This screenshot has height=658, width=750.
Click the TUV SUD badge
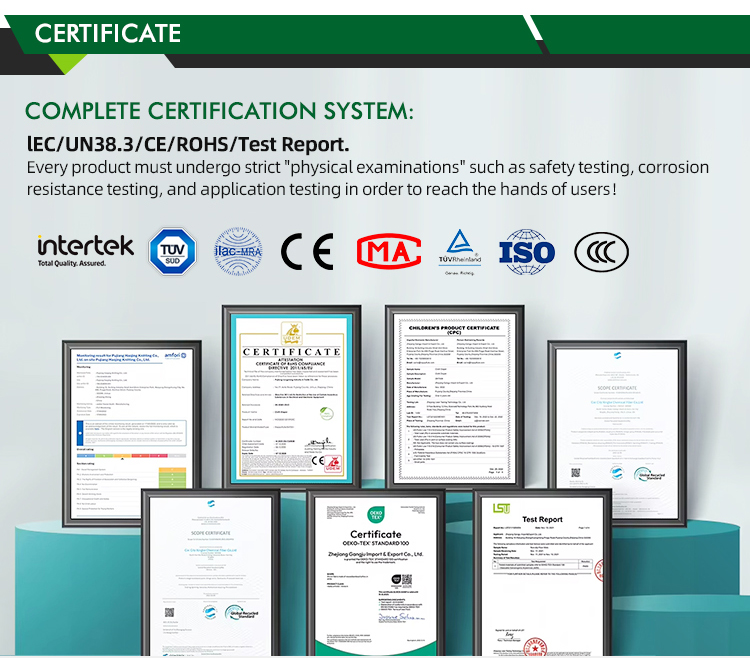tap(172, 252)
